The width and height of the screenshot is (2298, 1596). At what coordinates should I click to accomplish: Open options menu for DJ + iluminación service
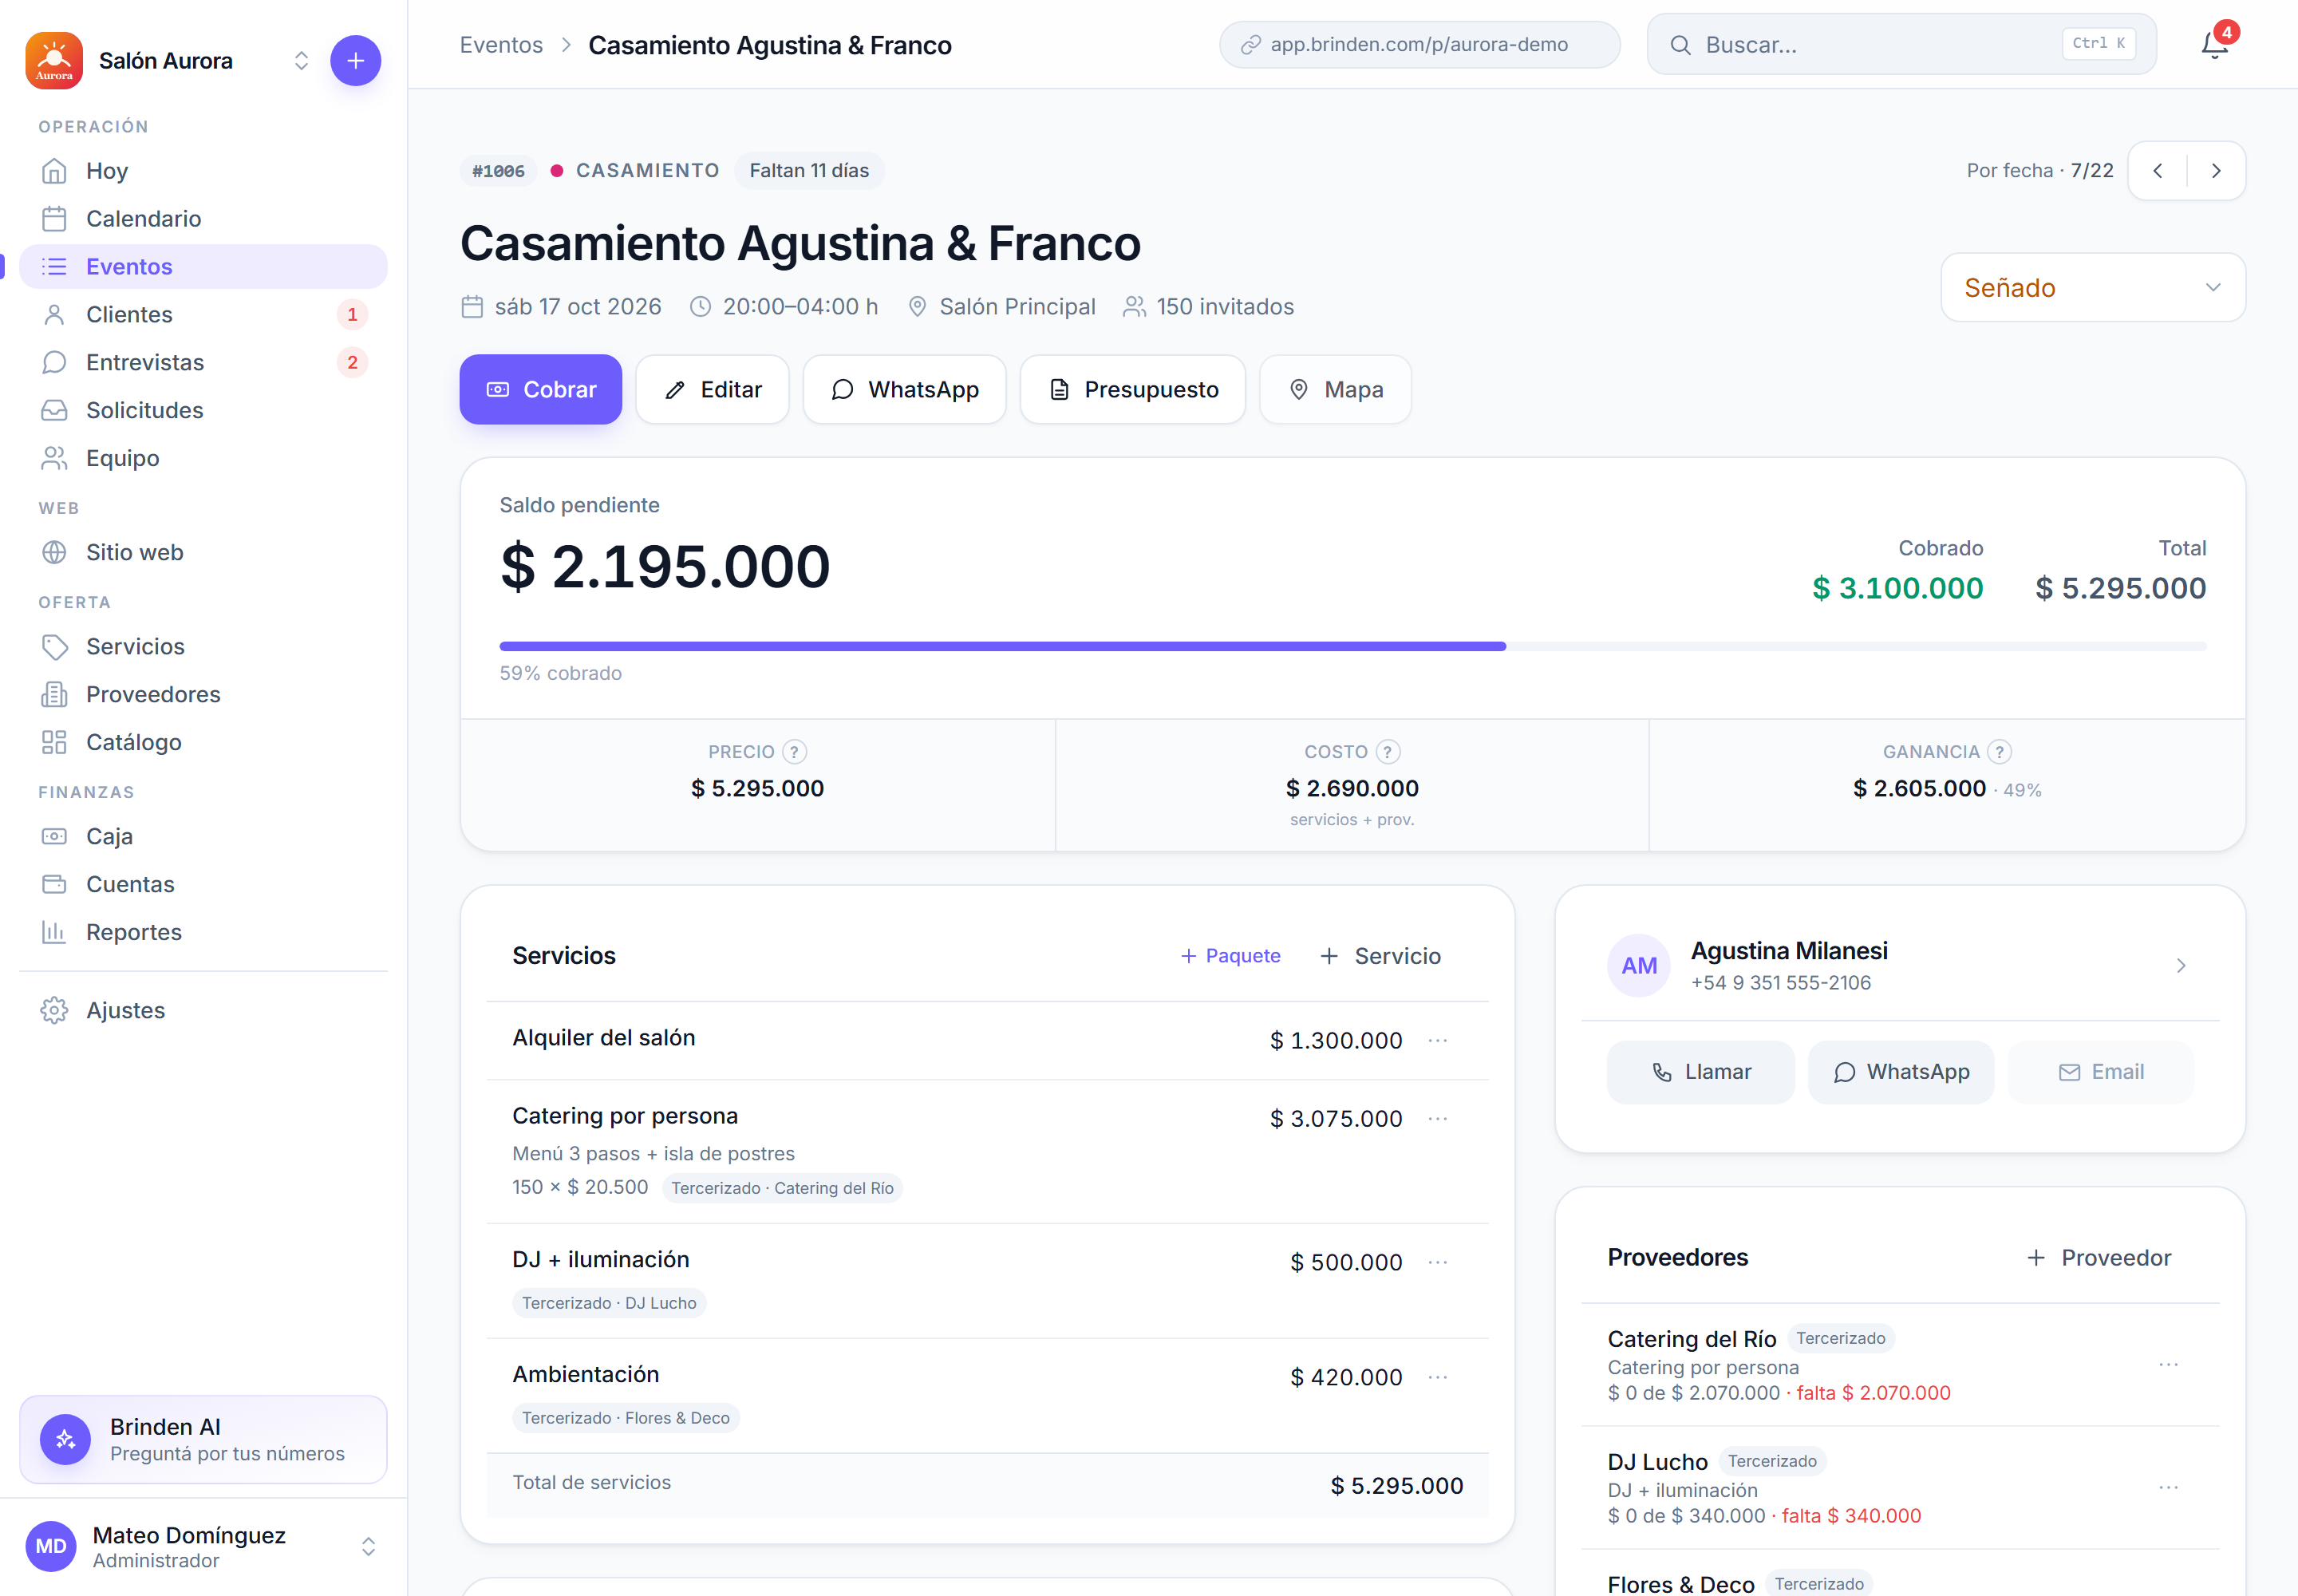coord(1438,1262)
